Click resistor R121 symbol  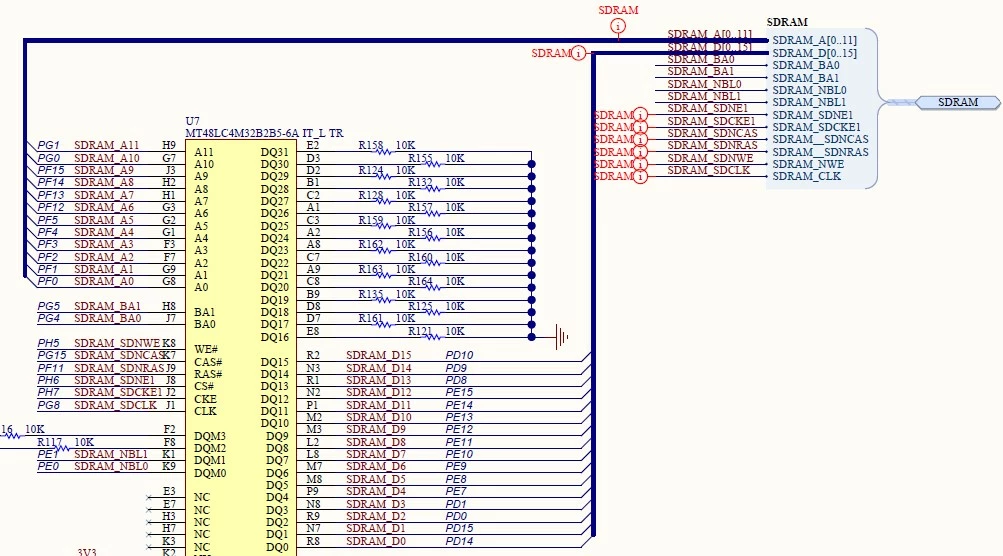point(433,337)
